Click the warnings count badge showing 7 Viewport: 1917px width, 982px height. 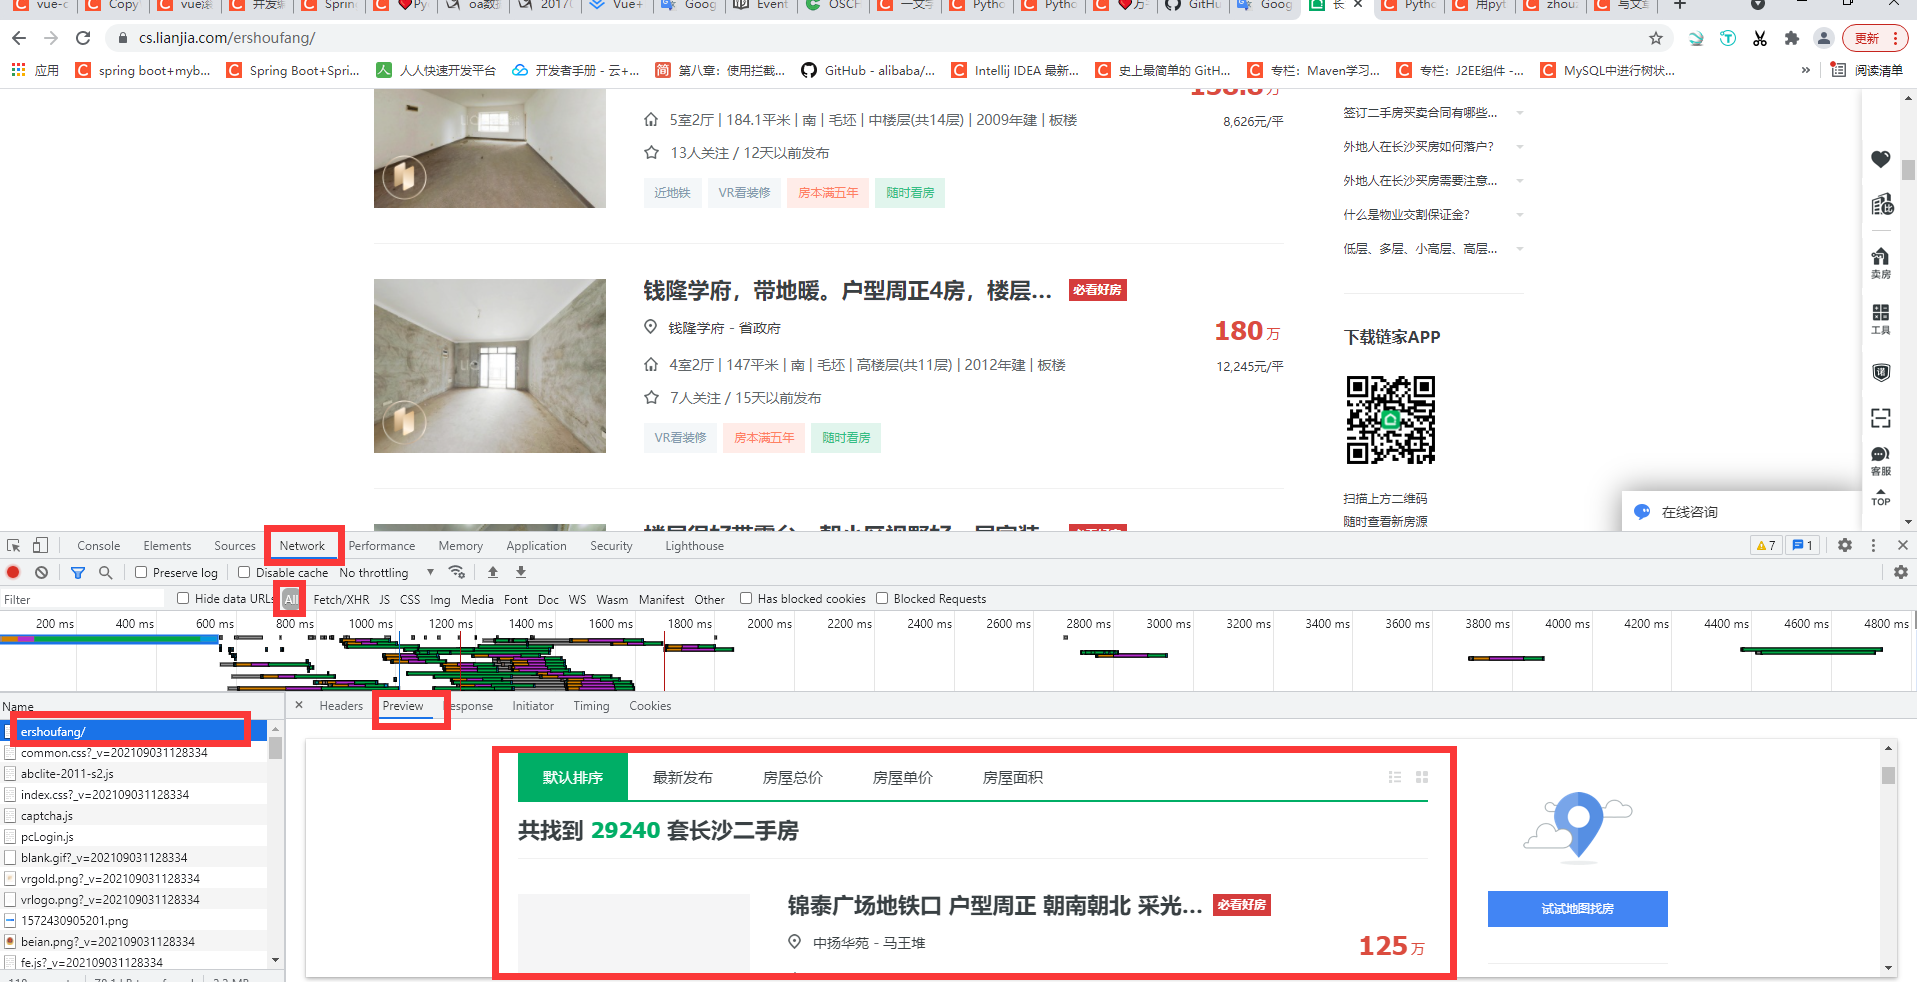click(x=1766, y=545)
